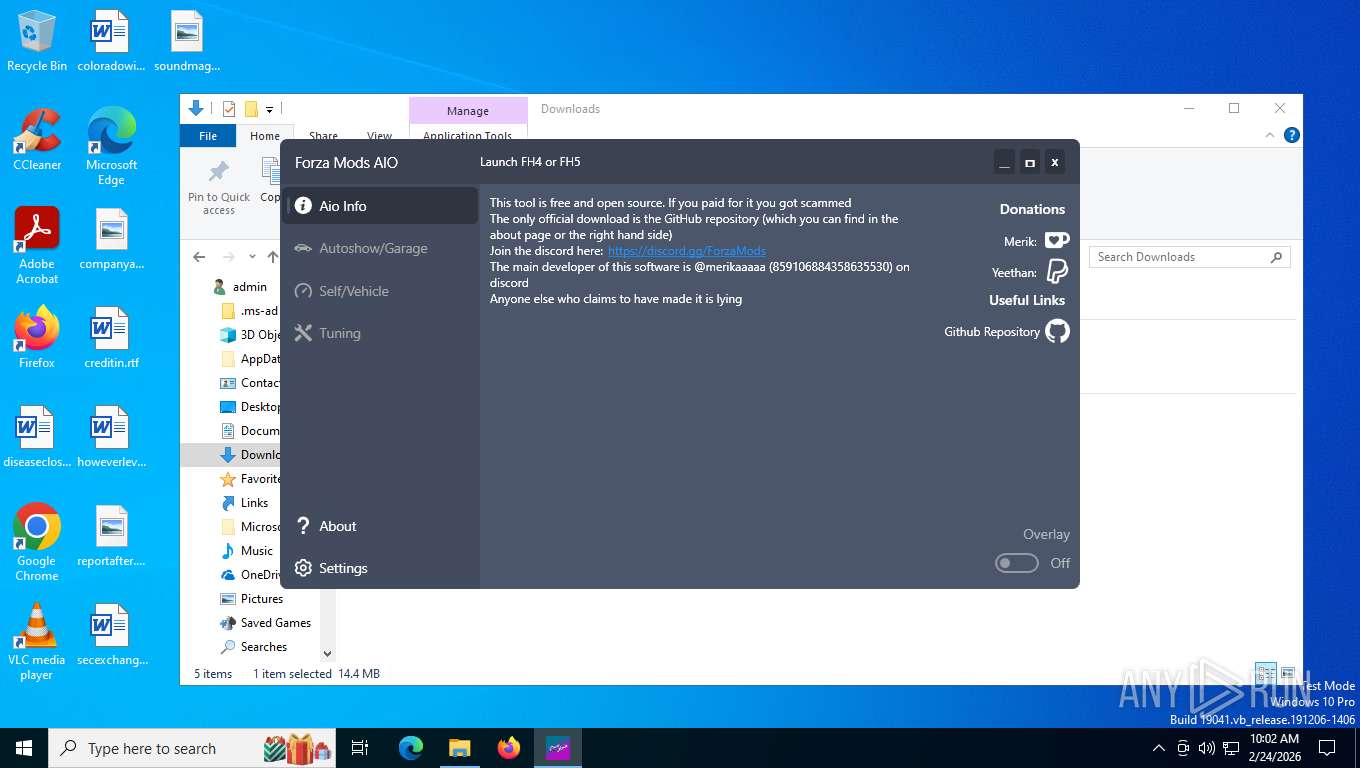The image size is (1360, 768).
Task: Select the Microsoft Edge desktop shortcut
Action: pyautogui.click(x=111, y=147)
